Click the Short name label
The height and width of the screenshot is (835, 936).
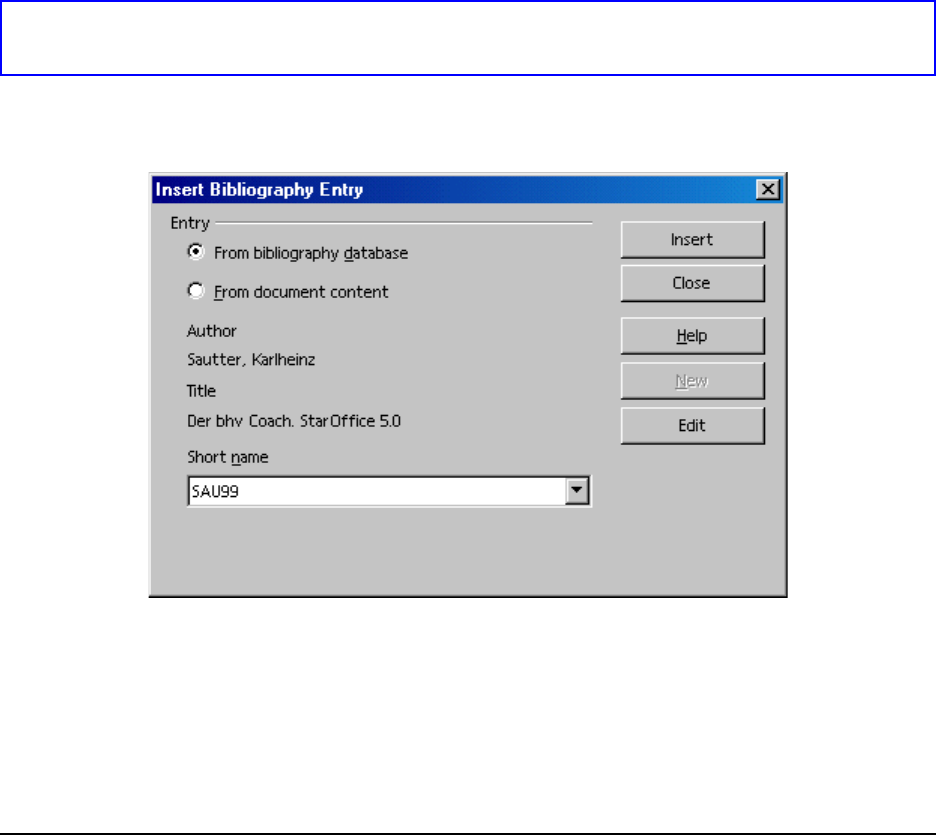point(227,457)
